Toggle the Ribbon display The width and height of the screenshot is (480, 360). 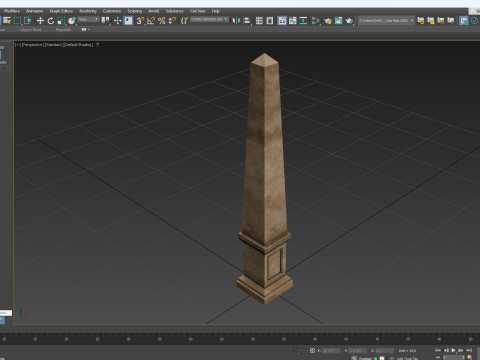282,21
